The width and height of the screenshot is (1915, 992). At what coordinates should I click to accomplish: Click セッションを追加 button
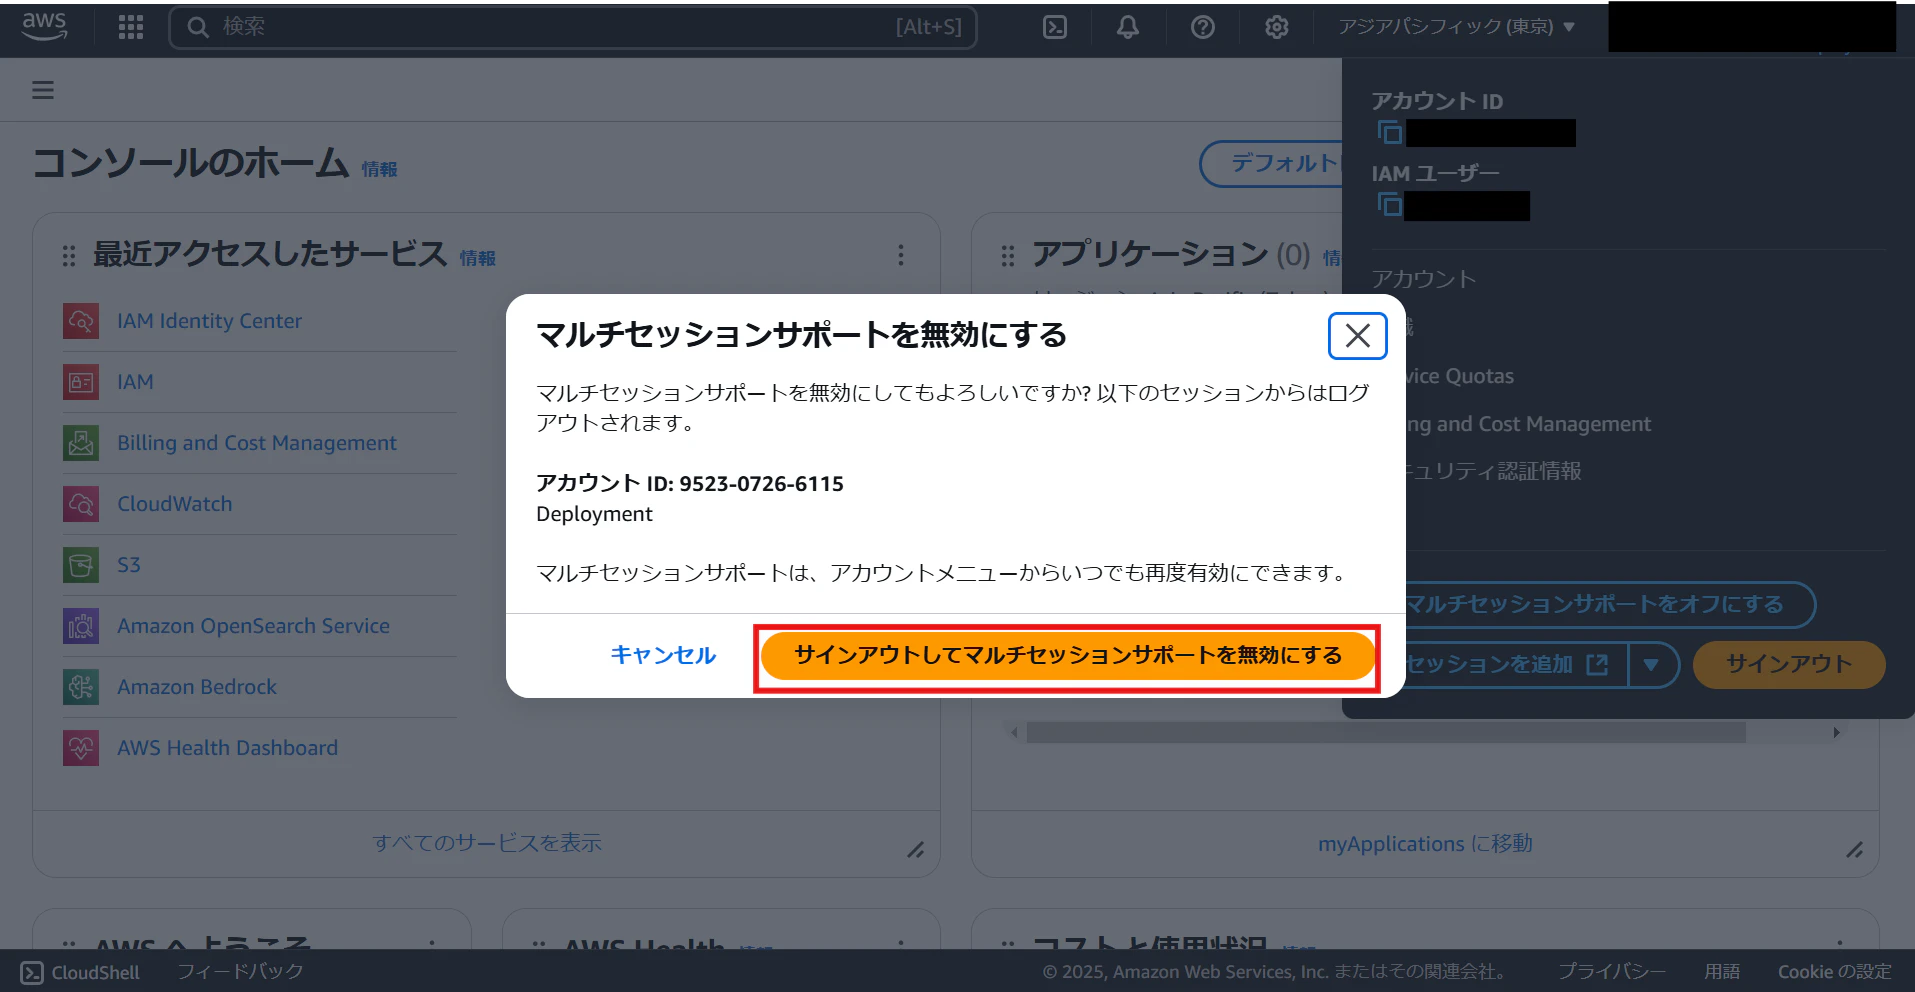(1516, 665)
